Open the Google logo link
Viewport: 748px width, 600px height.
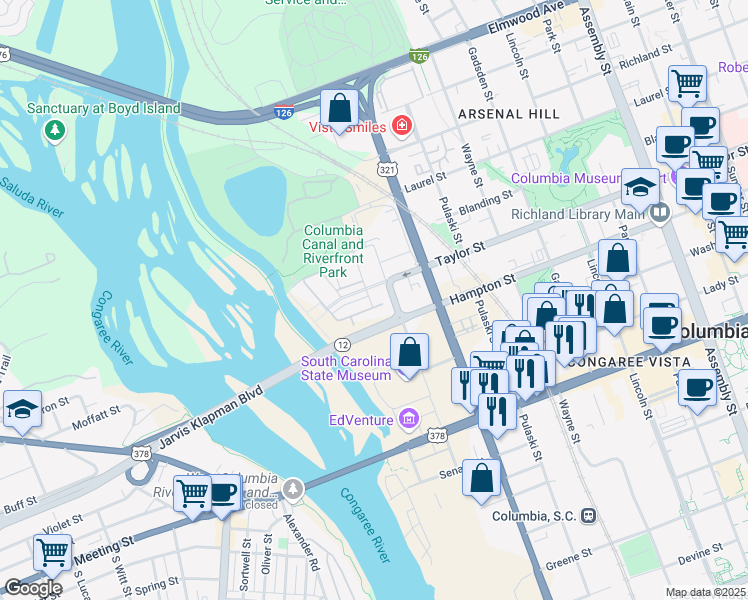[x=33, y=589]
